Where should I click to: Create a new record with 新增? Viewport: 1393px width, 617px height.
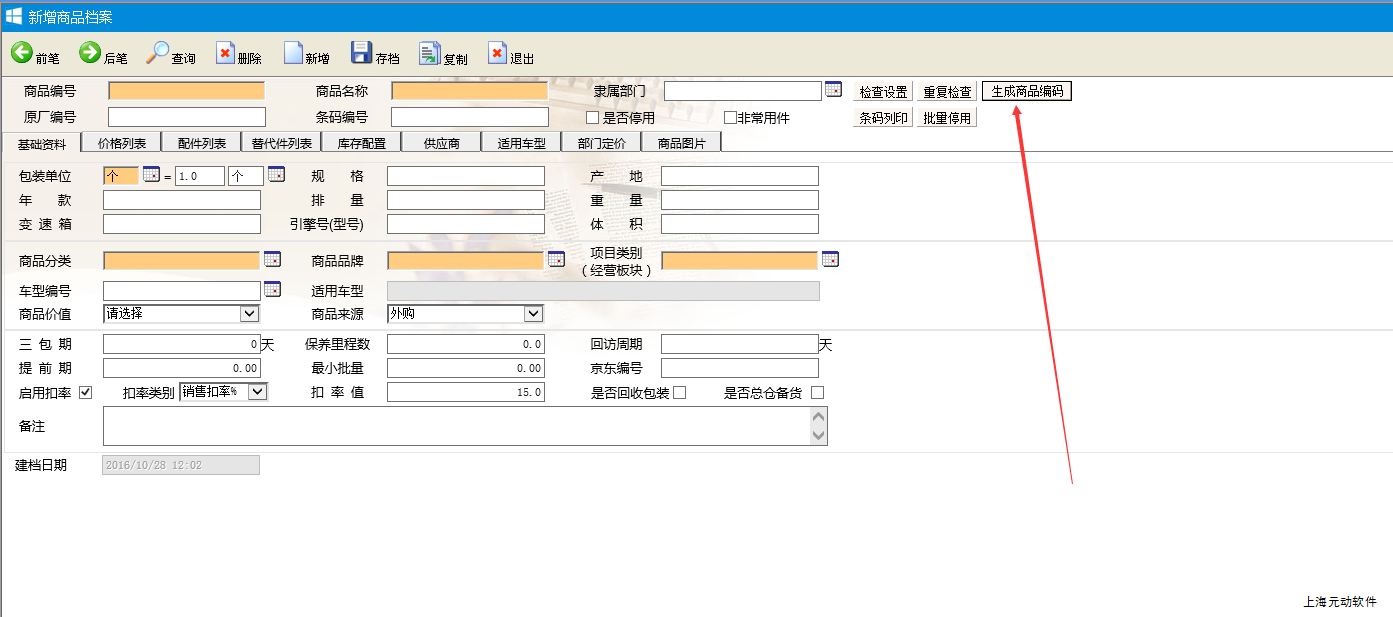(293, 53)
